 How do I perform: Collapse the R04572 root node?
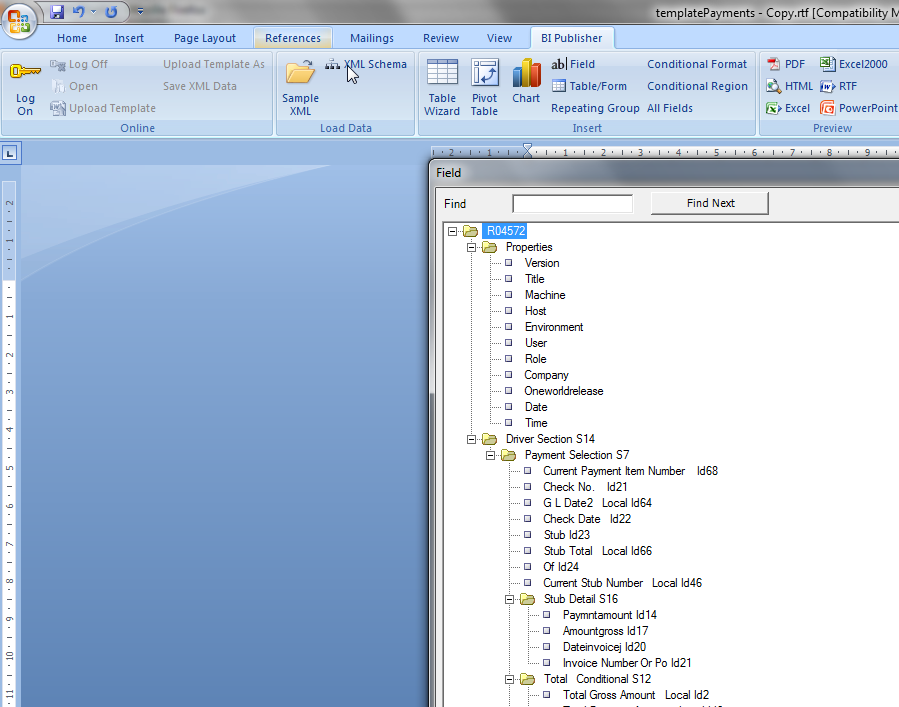pyautogui.click(x=452, y=231)
